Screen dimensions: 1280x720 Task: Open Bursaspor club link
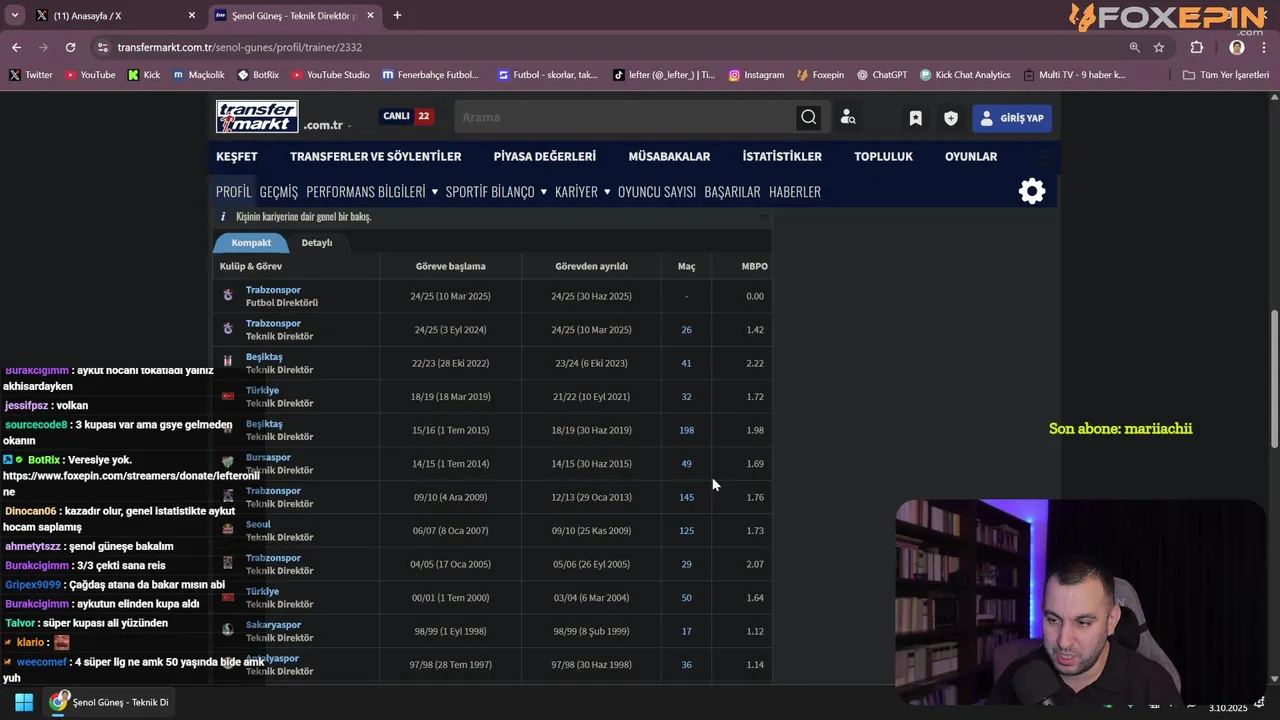pos(268,457)
